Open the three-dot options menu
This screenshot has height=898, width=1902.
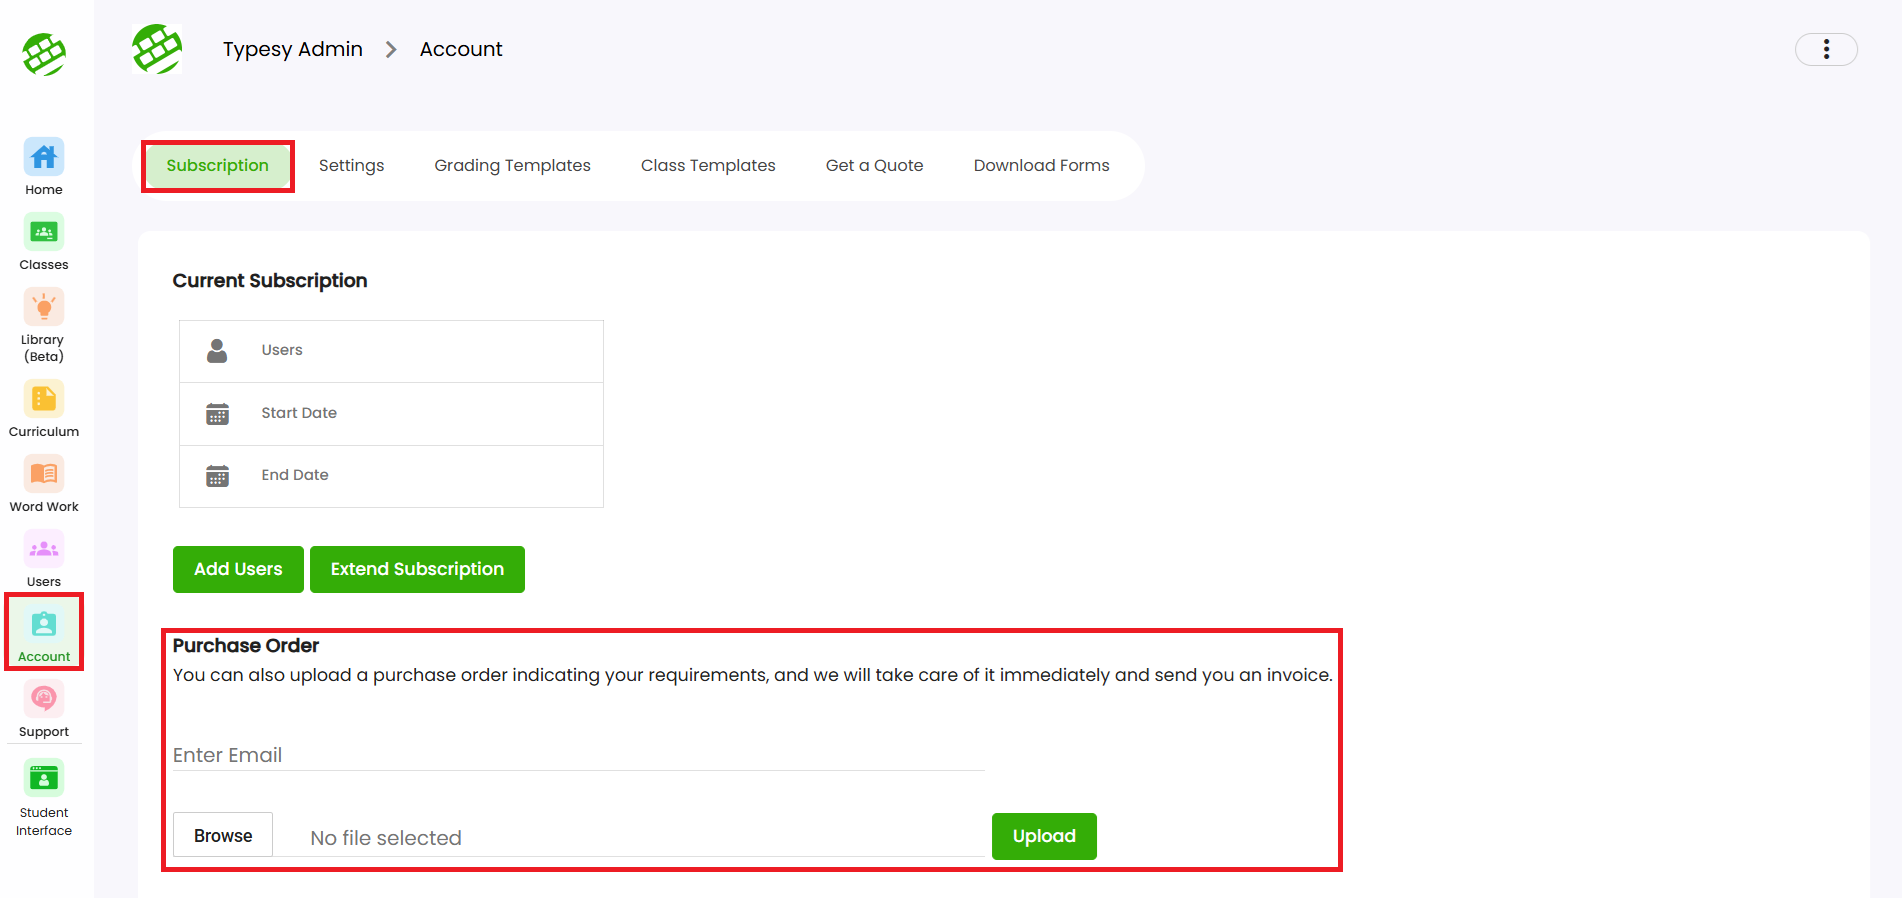1825,49
